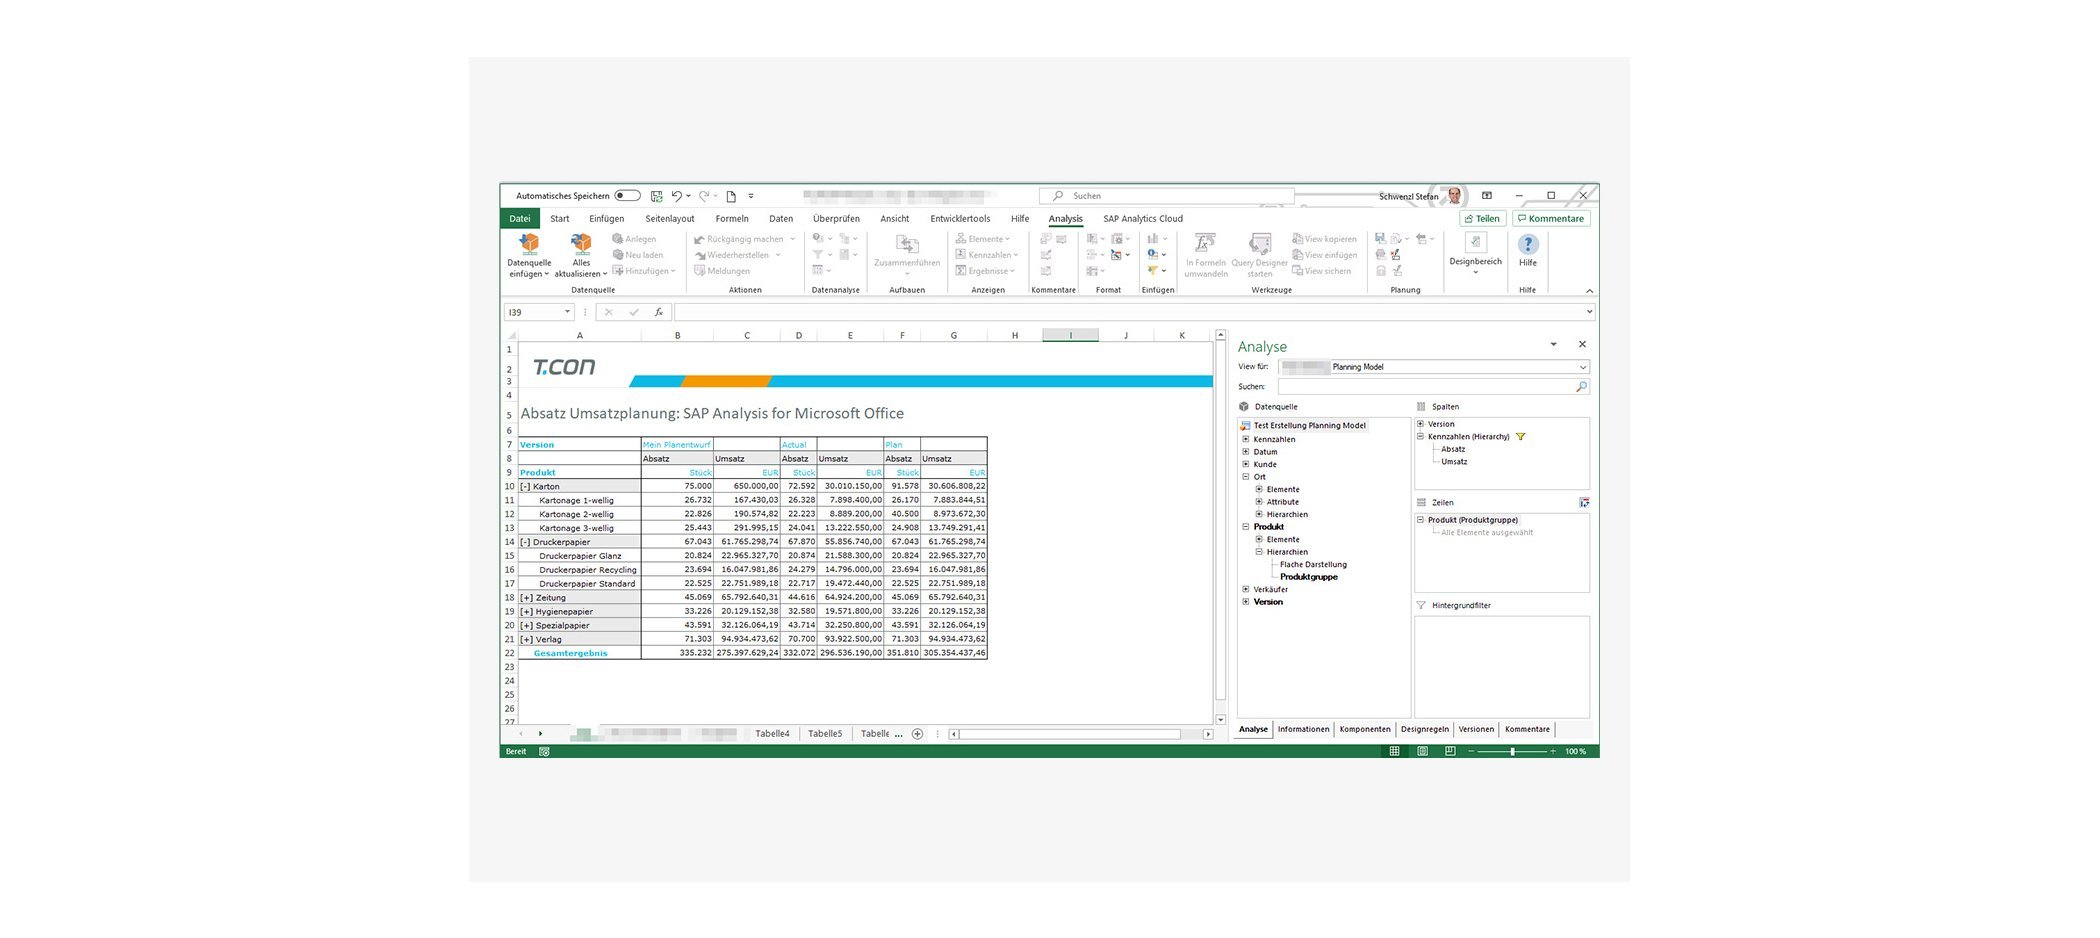This screenshot has height=938, width=2100.
Task: Click Wiederherstellen in the Aktionen group
Action: coord(737,255)
